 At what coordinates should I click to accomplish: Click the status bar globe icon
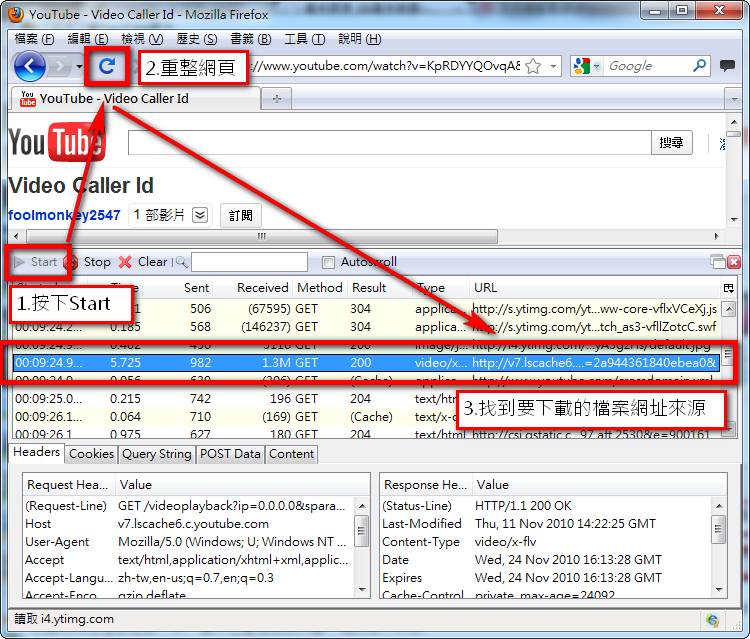pyautogui.click(x=712, y=620)
